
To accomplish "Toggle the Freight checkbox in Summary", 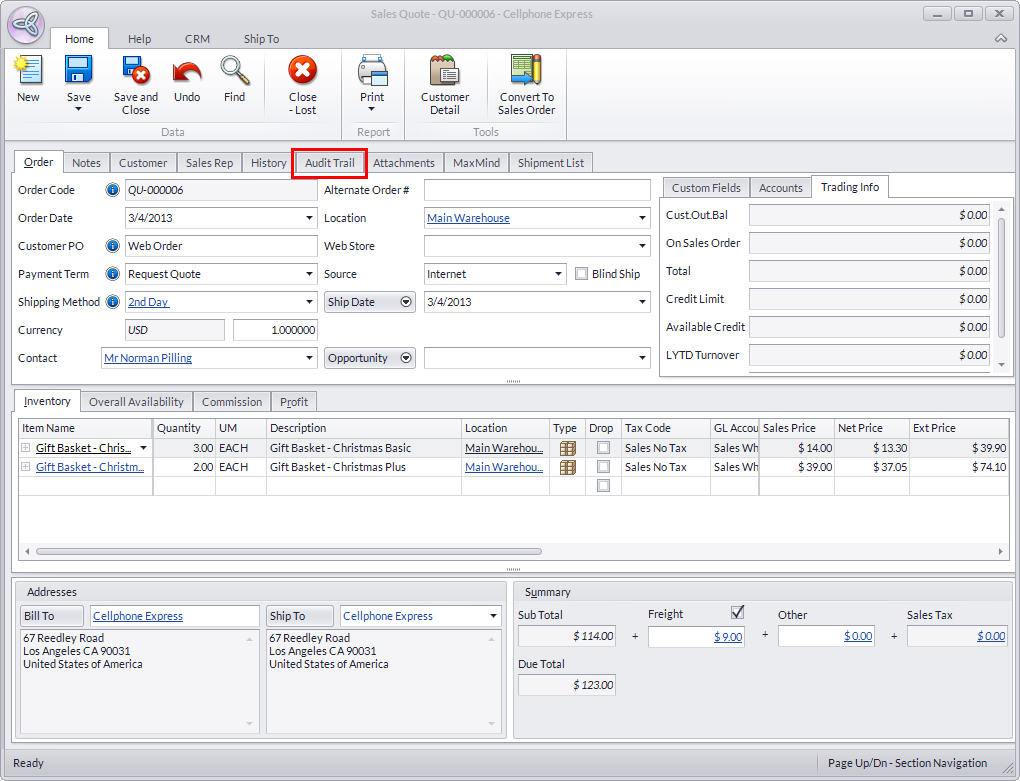I will [738, 612].
